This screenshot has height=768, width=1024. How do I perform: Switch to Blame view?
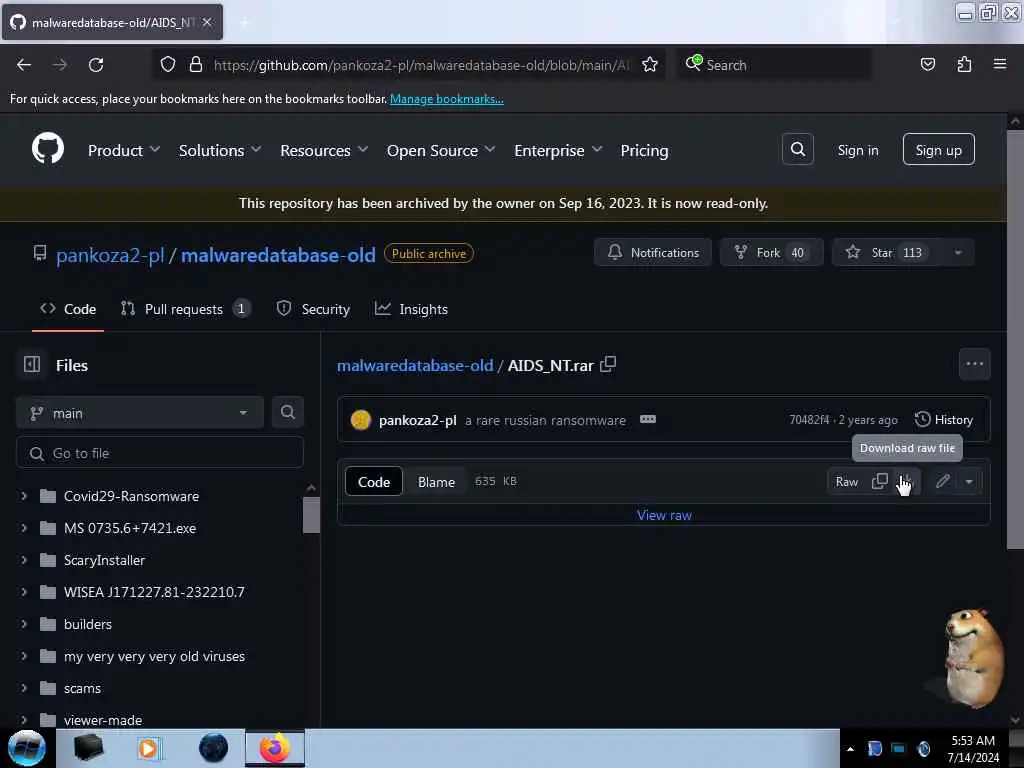point(436,482)
